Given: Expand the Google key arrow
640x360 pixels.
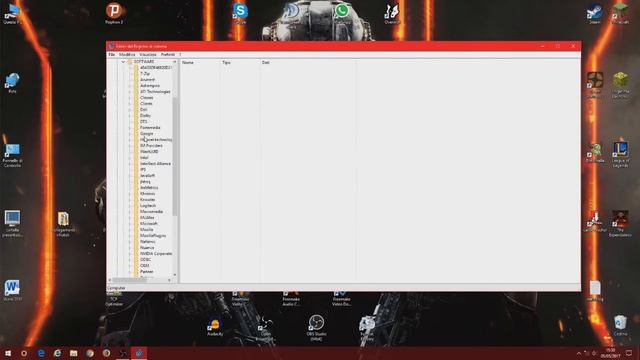Looking at the screenshot, I should point(130,133).
